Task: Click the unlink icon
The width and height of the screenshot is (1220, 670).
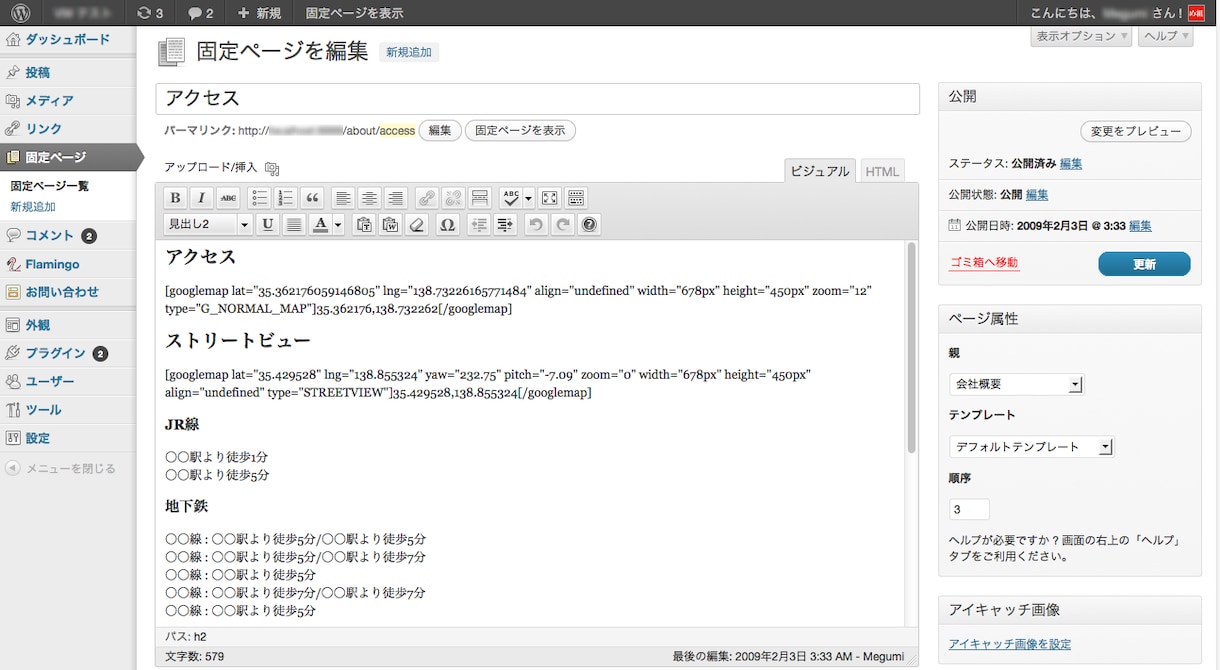Action: pos(453,198)
